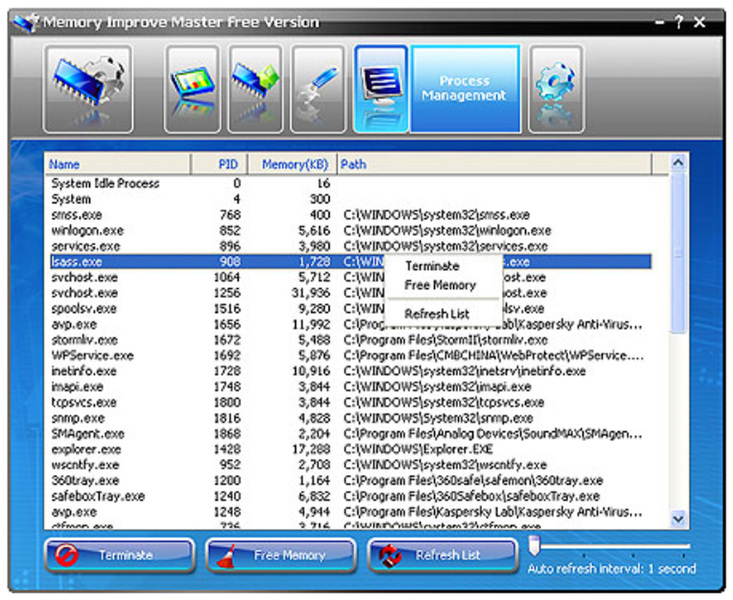Select the wscntfy.exe row
The width and height of the screenshot is (733, 600).
[351, 465]
